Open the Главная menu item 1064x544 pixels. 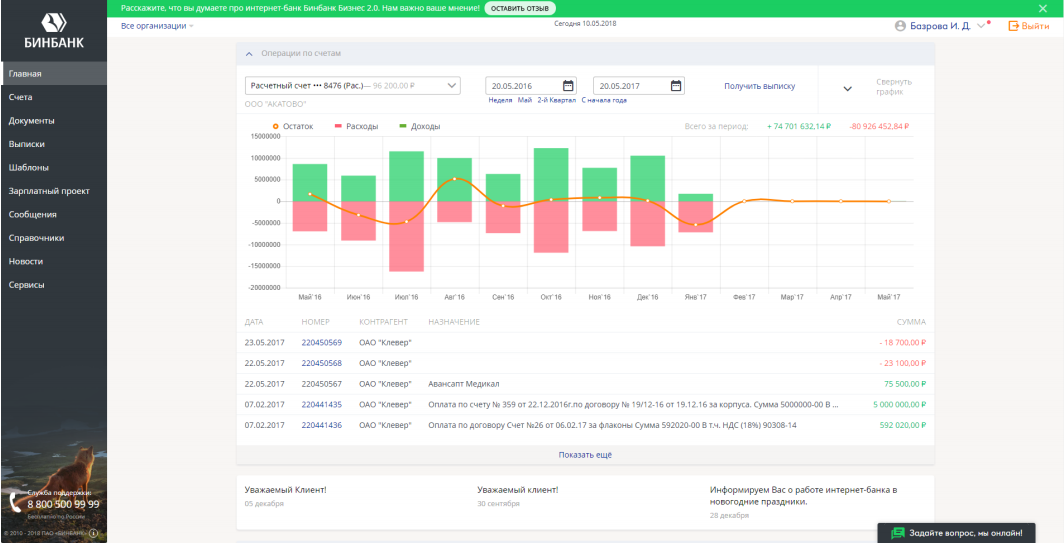(54, 73)
